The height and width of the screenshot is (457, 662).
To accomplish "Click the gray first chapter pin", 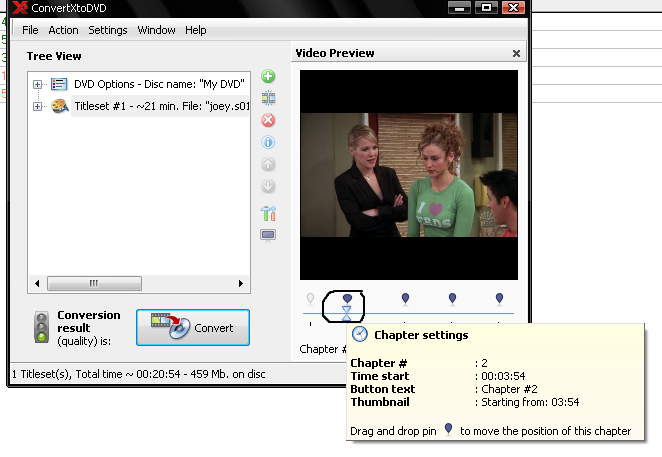I will 310,299.
